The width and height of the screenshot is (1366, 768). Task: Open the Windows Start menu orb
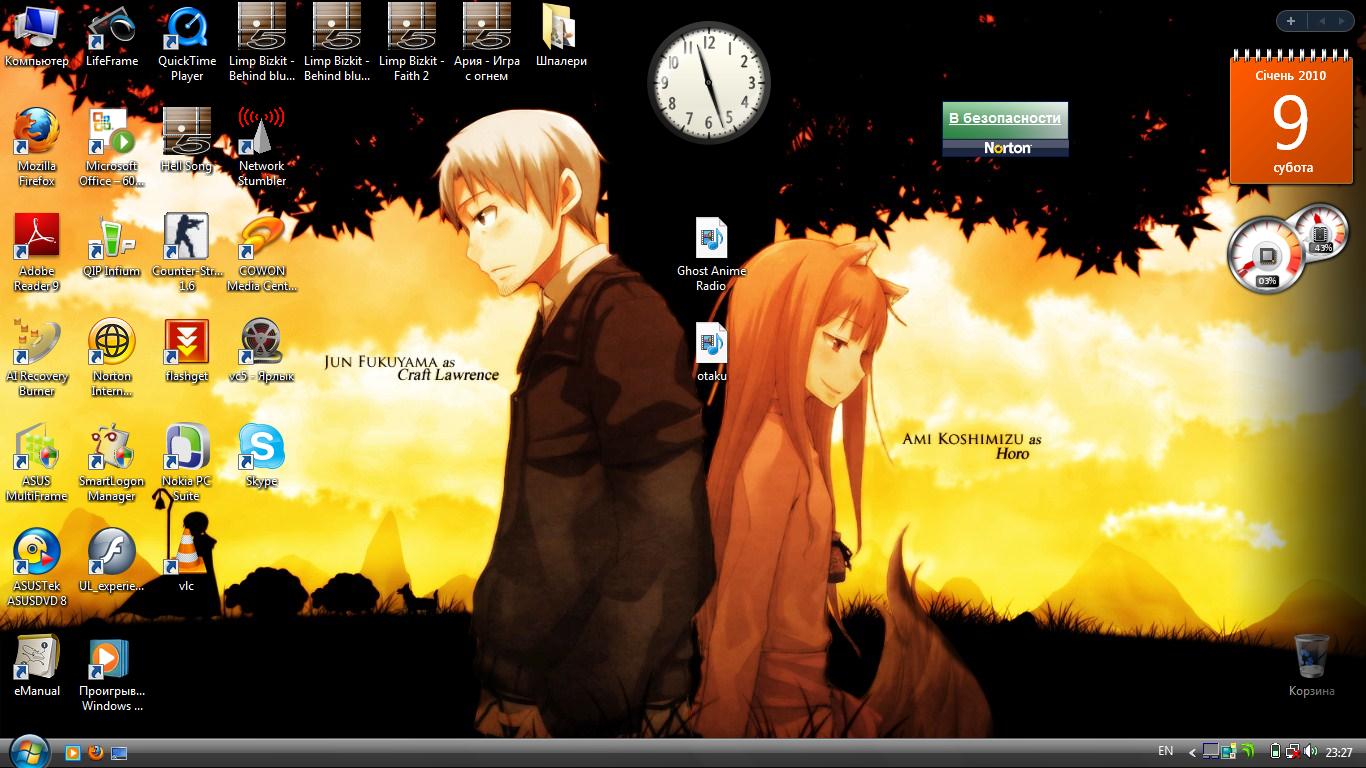point(28,750)
